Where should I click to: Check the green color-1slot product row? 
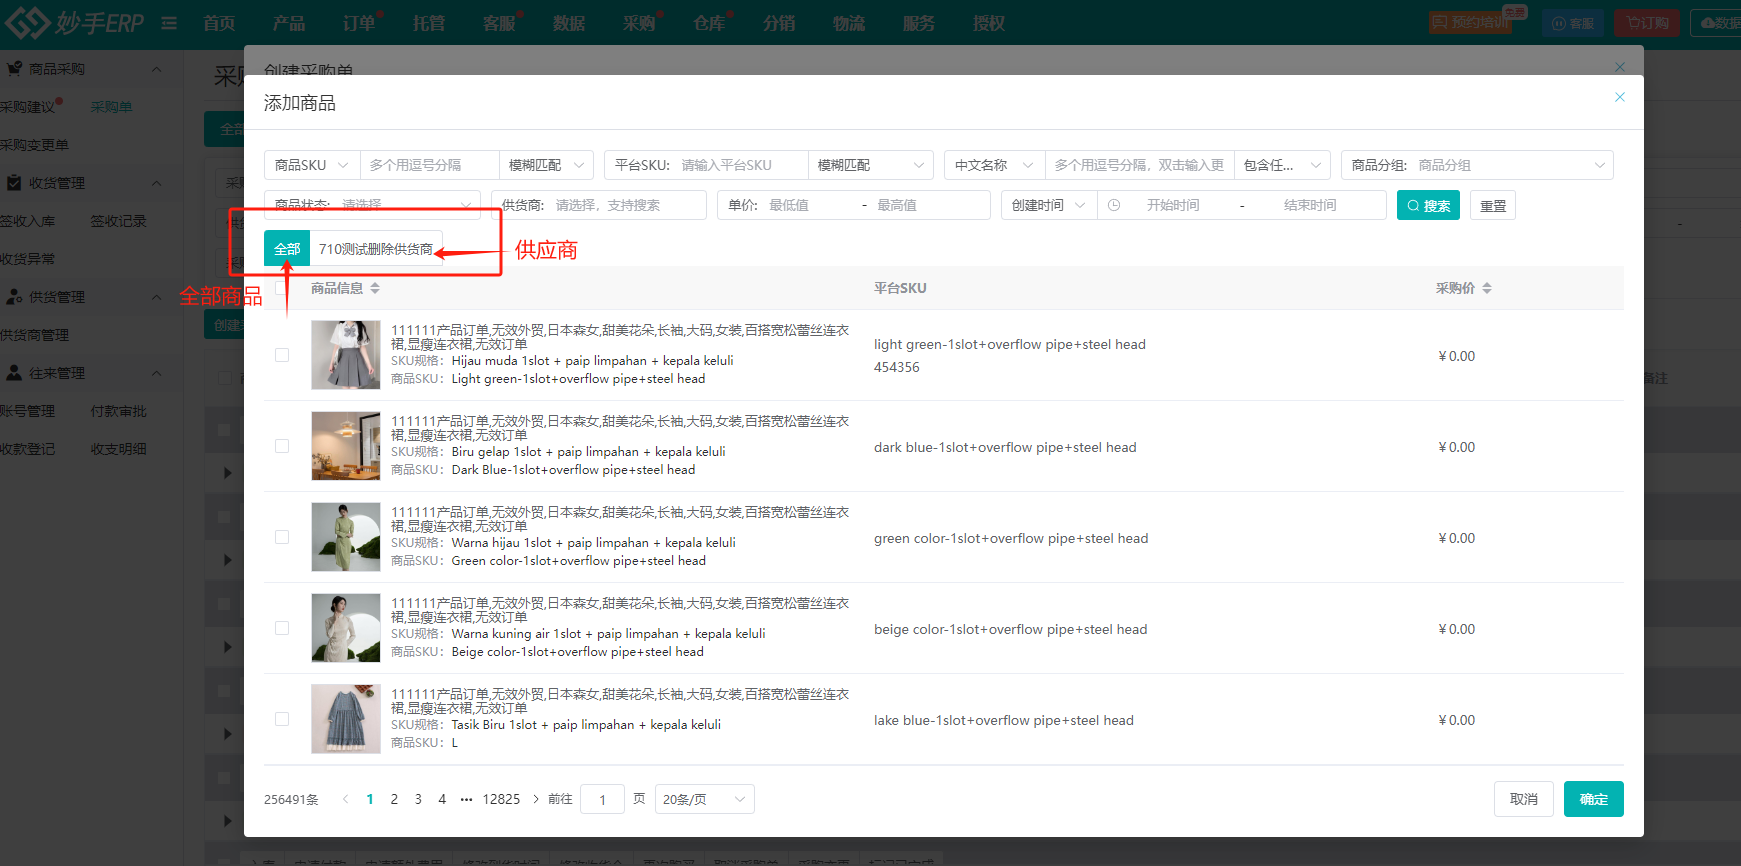click(282, 537)
